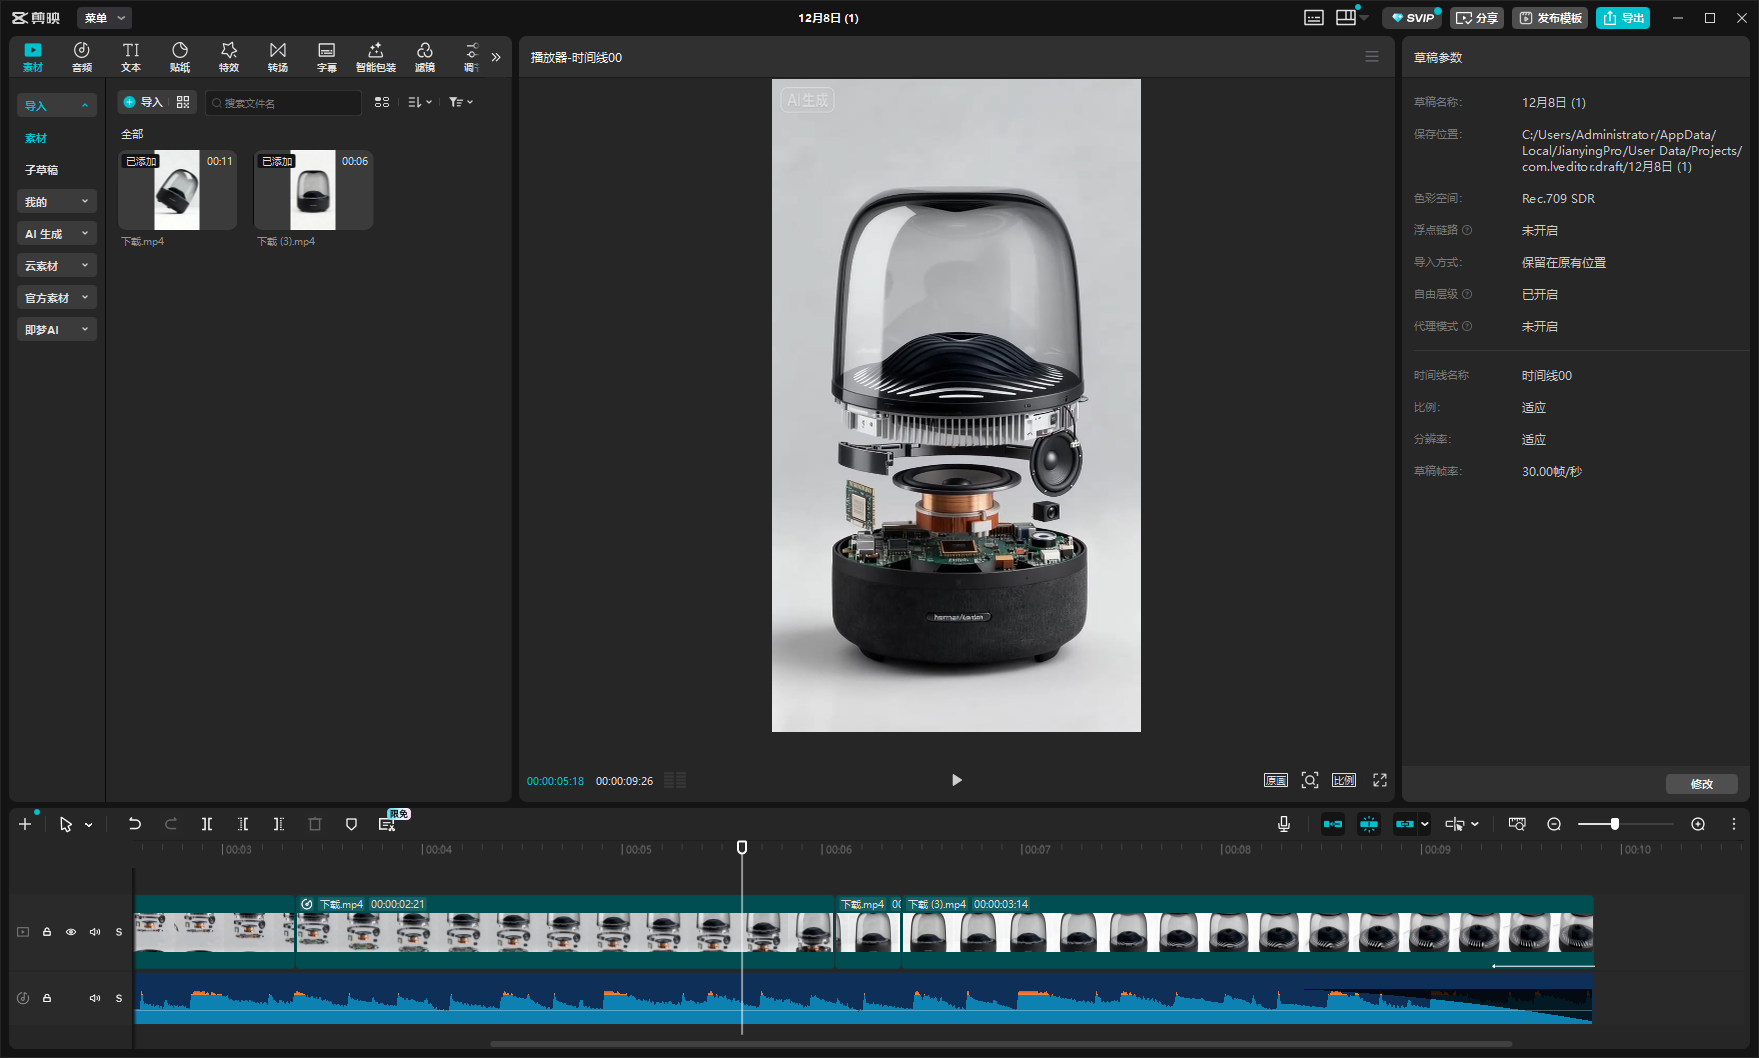This screenshot has width=1759, height=1058.
Task: Toggle lock on the video track
Action: point(47,932)
